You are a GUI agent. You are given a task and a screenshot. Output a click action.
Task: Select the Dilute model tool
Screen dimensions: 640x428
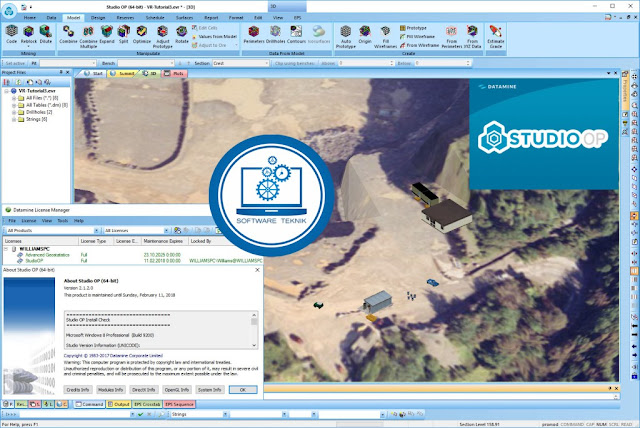click(46, 34)
